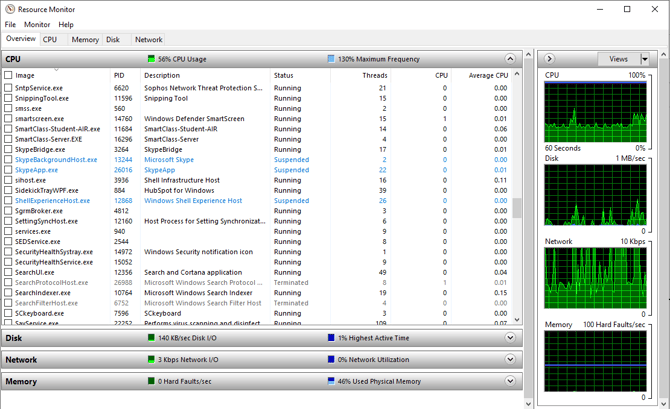Image resolution: width=670 pixels, height=409 pixels.
Task: Click the blue Highest Active Time indicator
Action: (x=331, y=338)
